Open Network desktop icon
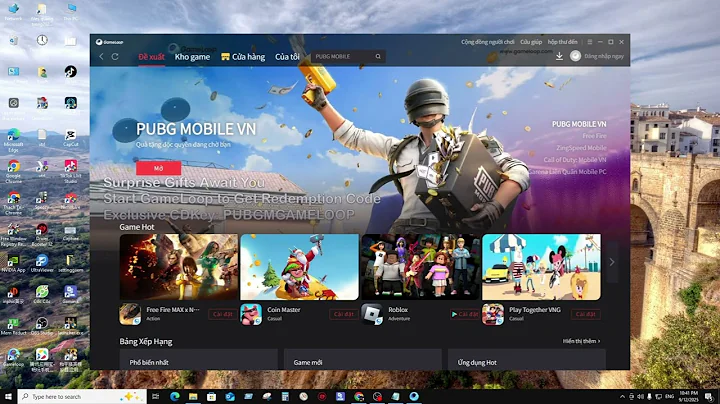The height and width of the screenshot is (404, 720). click(x=13, y=12)
